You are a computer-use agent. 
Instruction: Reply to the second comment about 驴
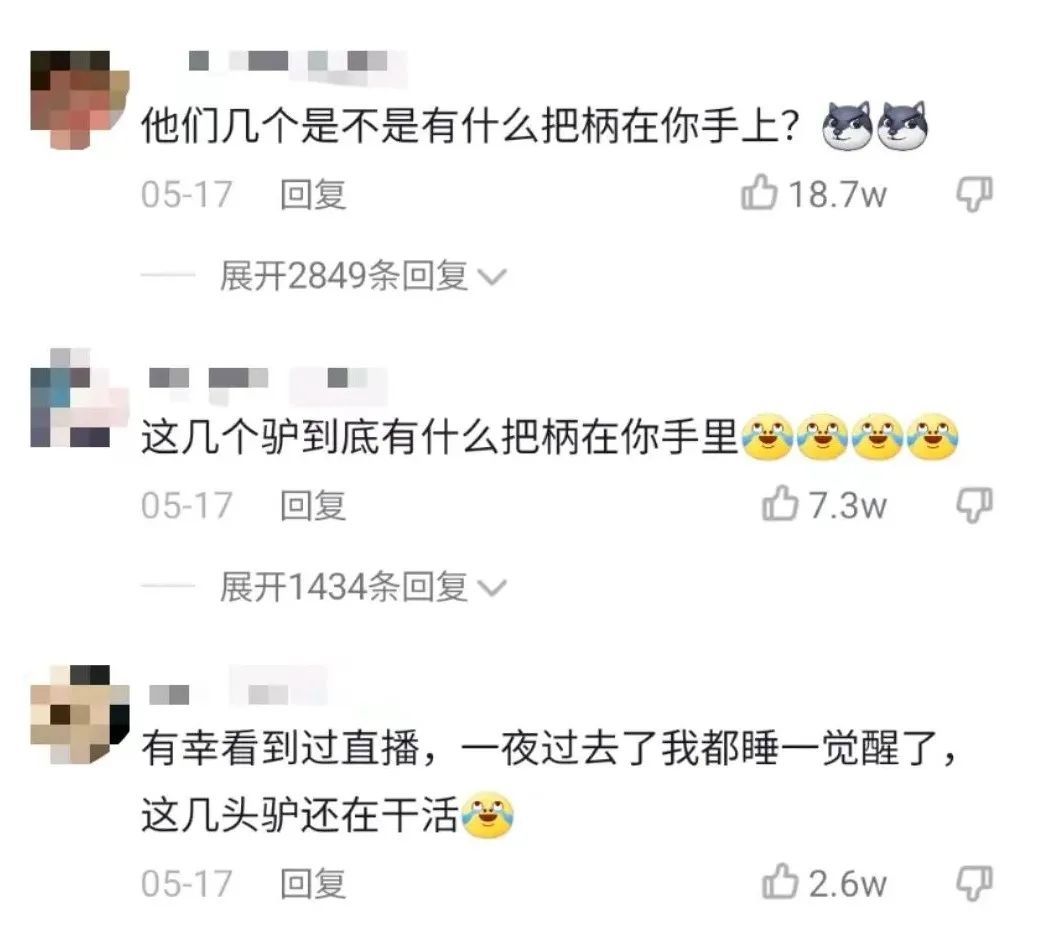click(313, 506)
